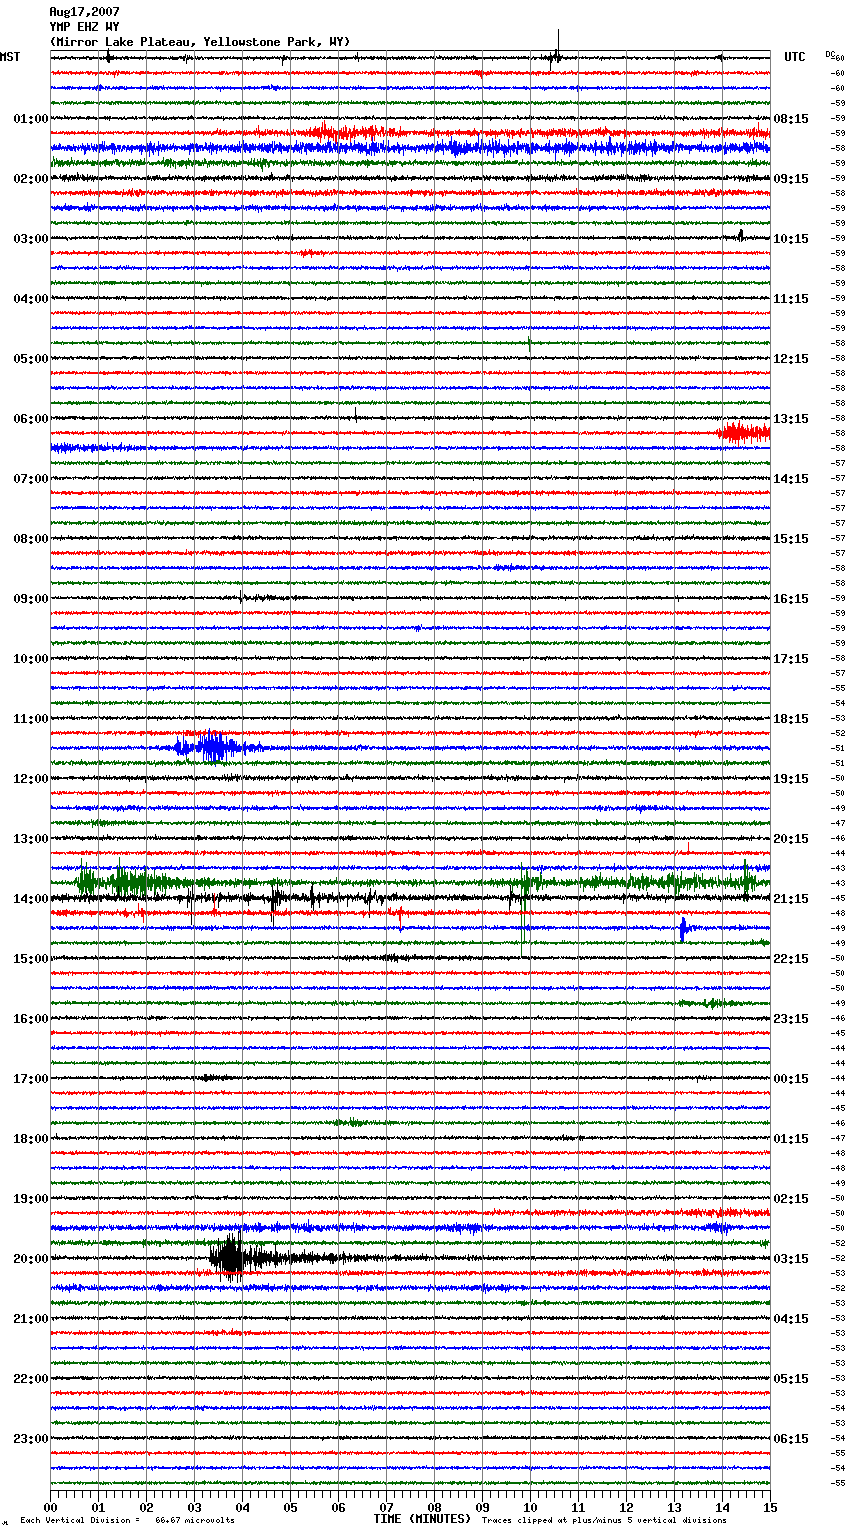Click the 07:00 MST row label
This screenshot has height=1534, width=850.
[x=30, y=479]
